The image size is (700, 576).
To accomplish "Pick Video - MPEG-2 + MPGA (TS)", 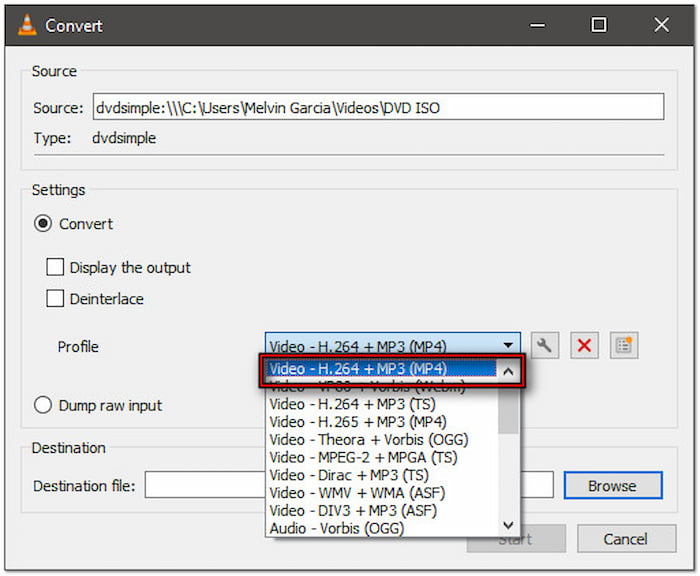I will pyautogui.click(x=361, y=457).
